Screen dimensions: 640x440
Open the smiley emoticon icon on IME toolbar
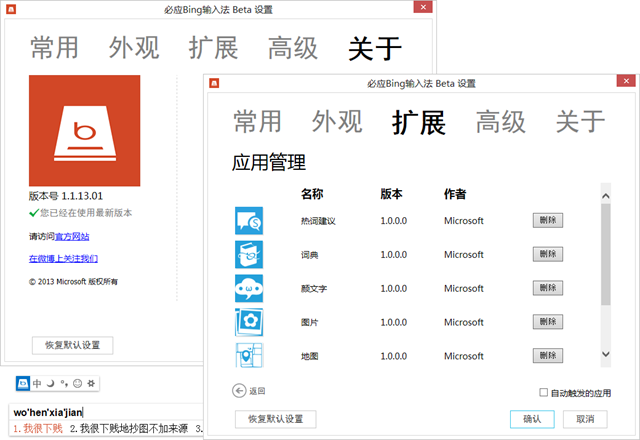pos(78,383)
